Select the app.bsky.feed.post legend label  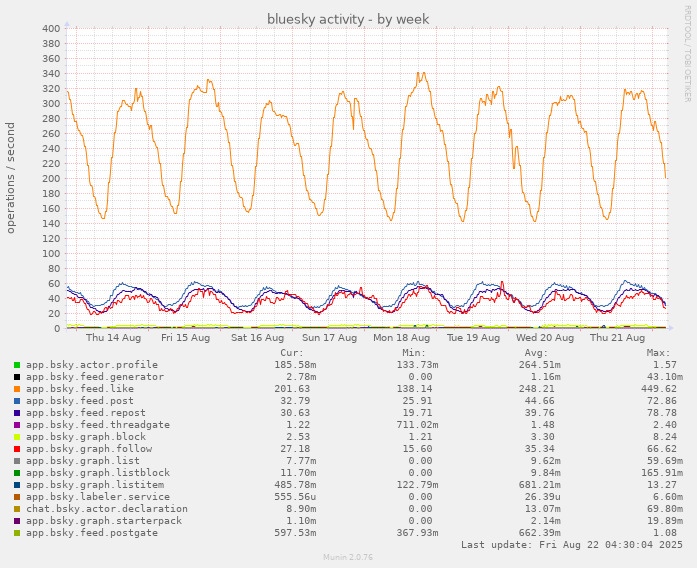point(80,401)
